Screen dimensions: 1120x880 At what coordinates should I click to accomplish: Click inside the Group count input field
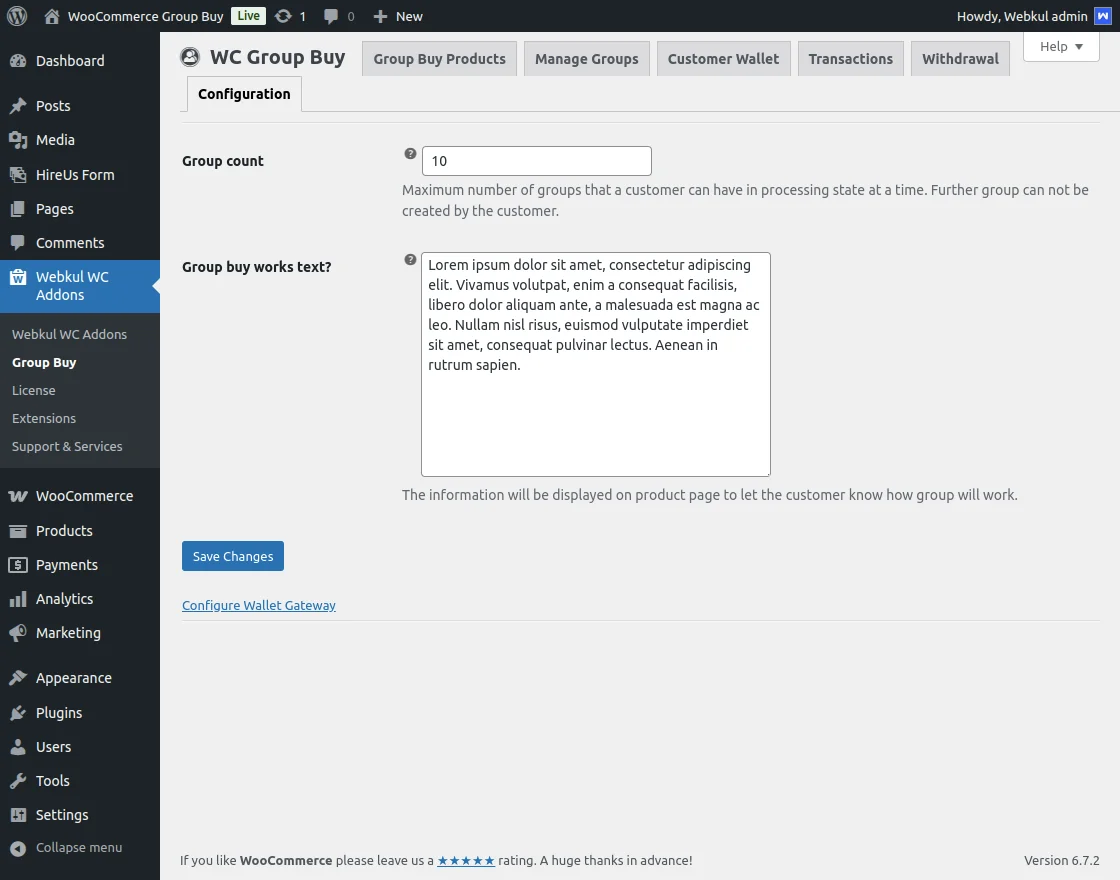click(x=536, y=160)
